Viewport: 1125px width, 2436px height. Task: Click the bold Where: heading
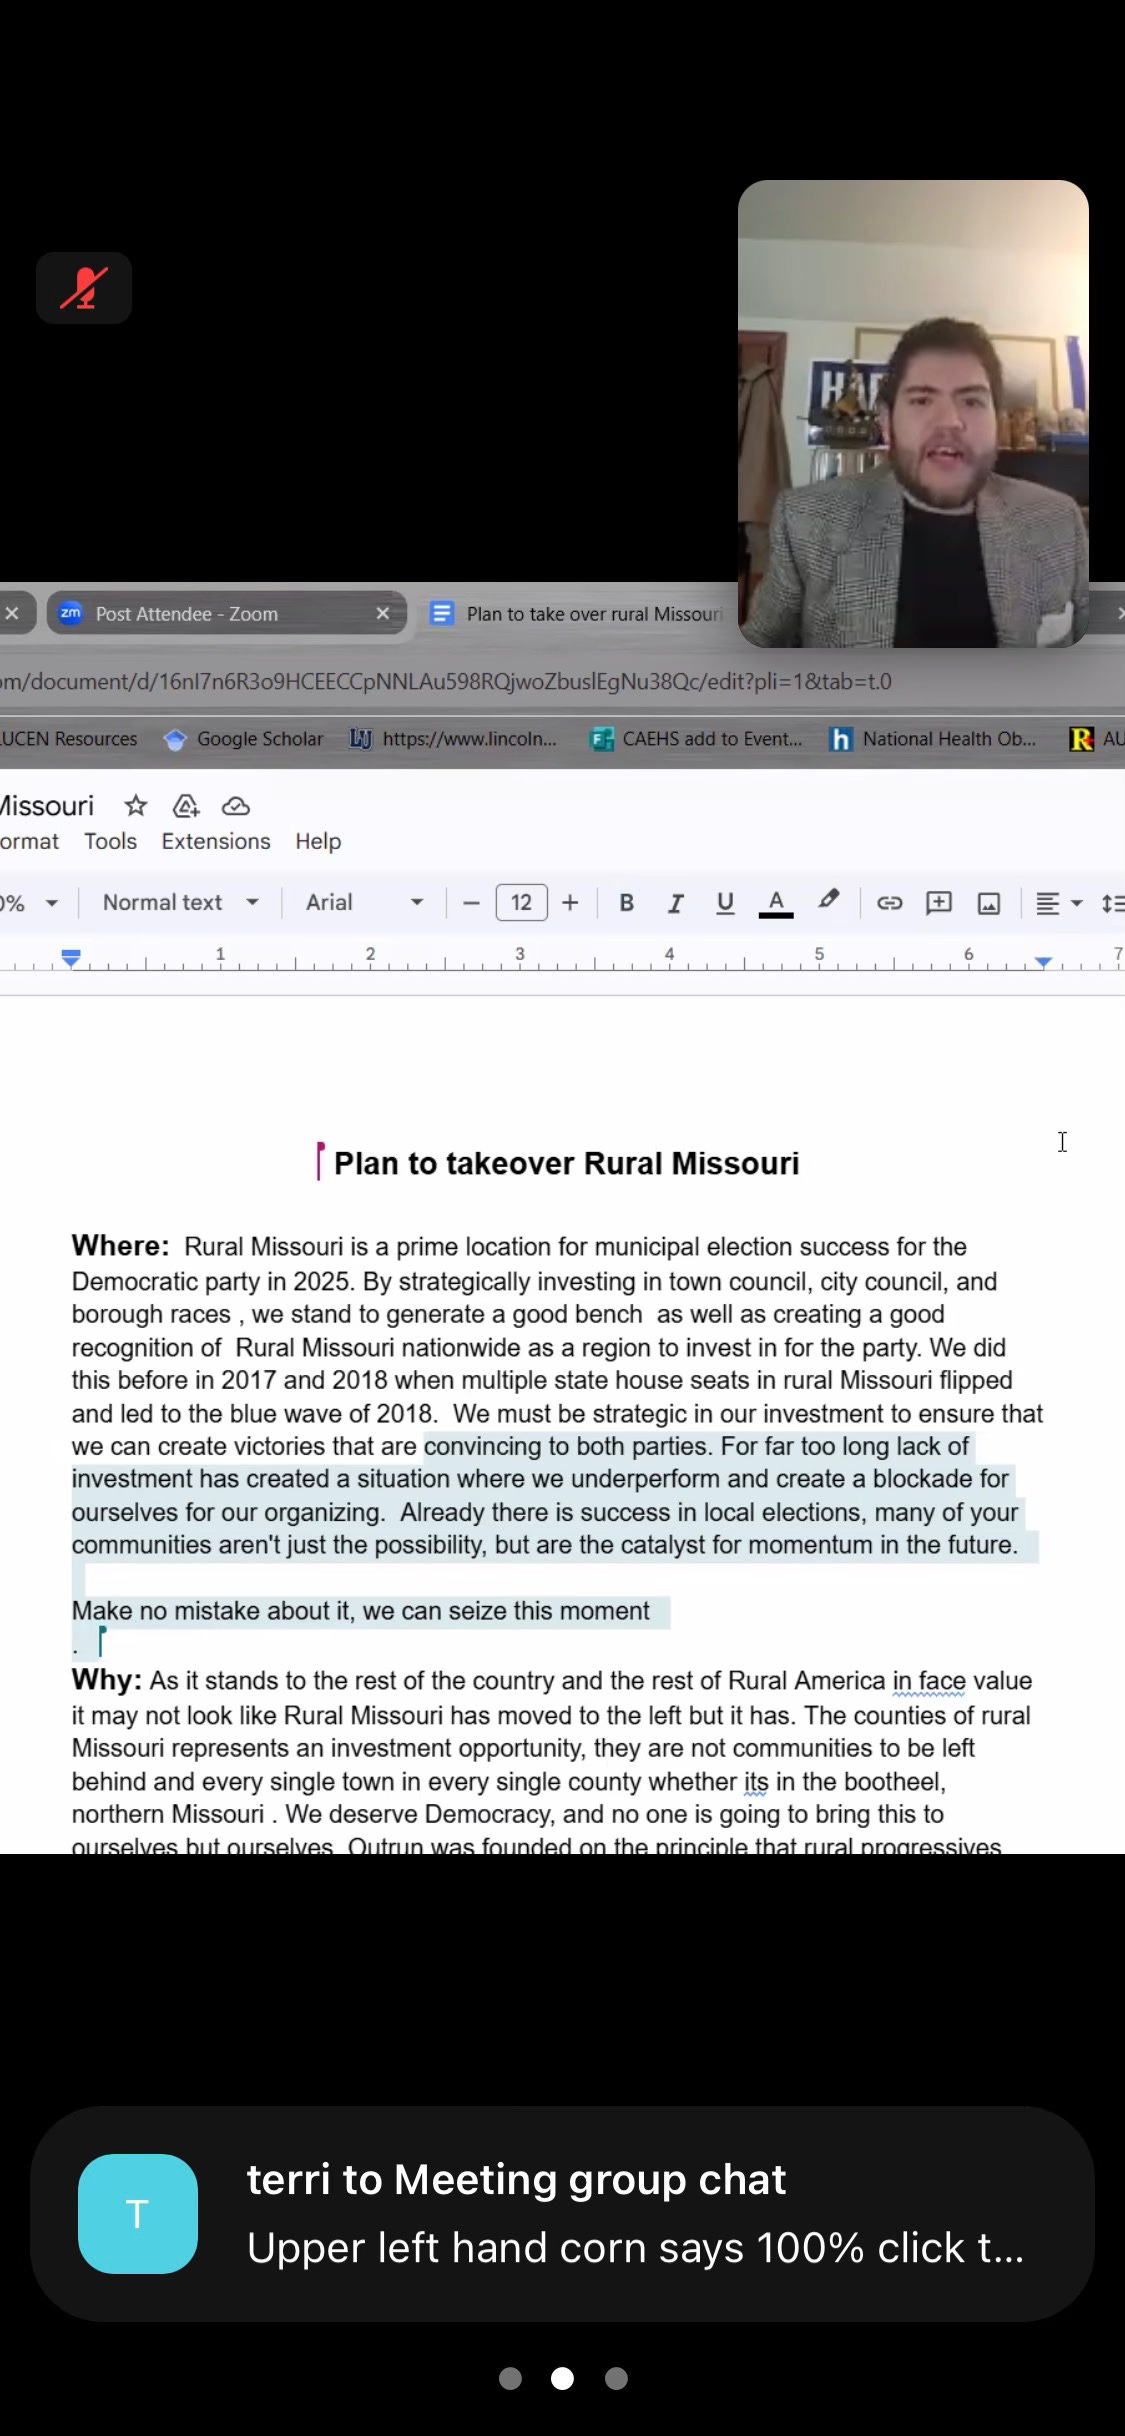121,1246
